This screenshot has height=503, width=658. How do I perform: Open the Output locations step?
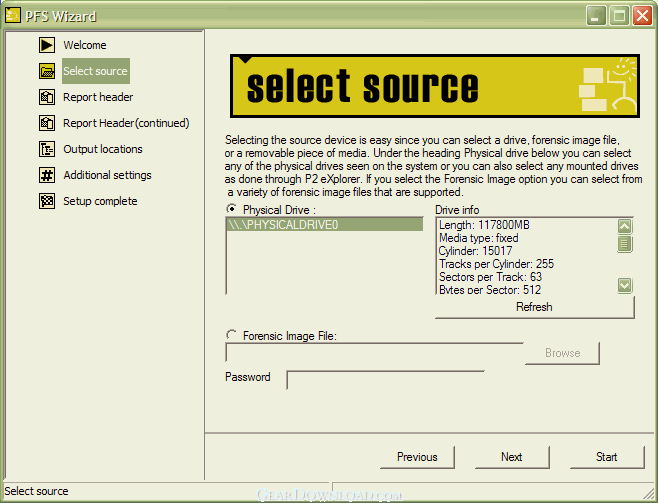pyautogui.click(x=103, y=149)
